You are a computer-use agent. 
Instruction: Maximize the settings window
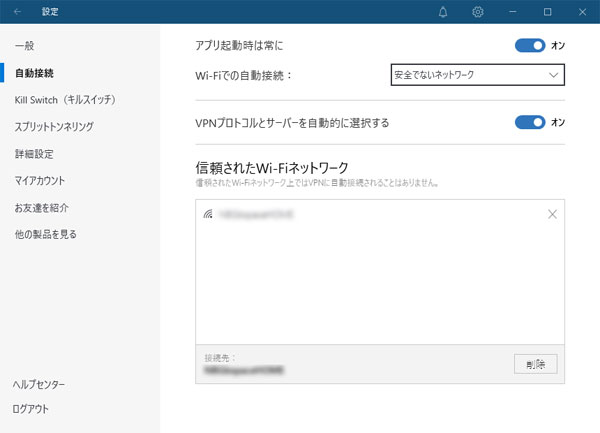coord(548,12)
